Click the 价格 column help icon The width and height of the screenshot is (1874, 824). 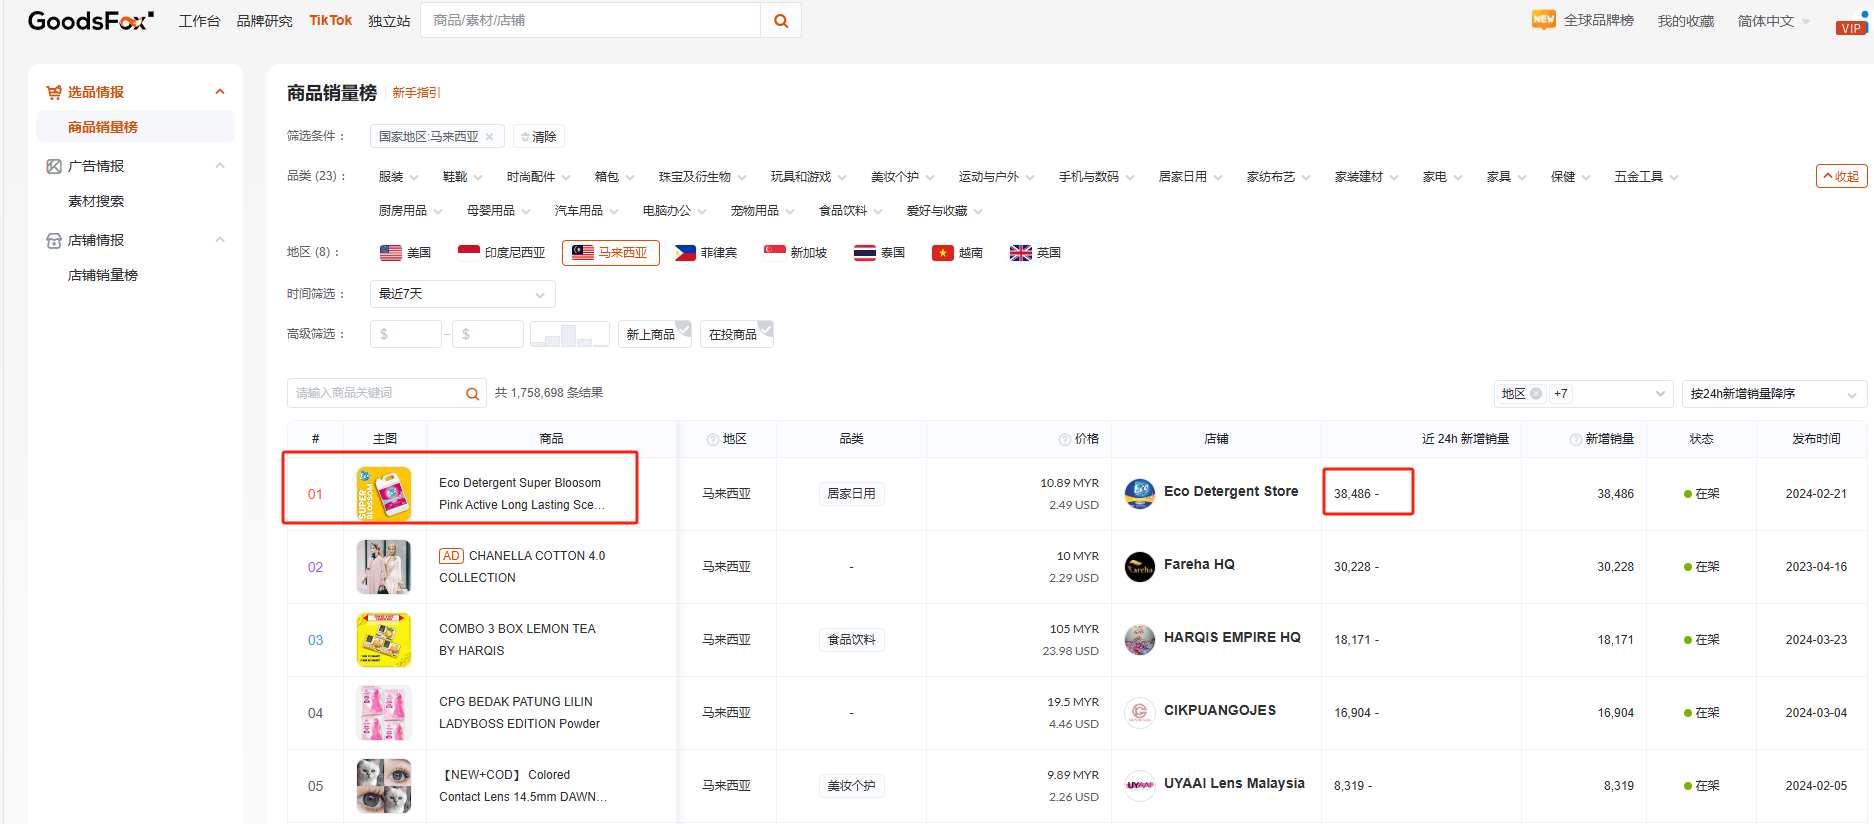coord(1065,440)
